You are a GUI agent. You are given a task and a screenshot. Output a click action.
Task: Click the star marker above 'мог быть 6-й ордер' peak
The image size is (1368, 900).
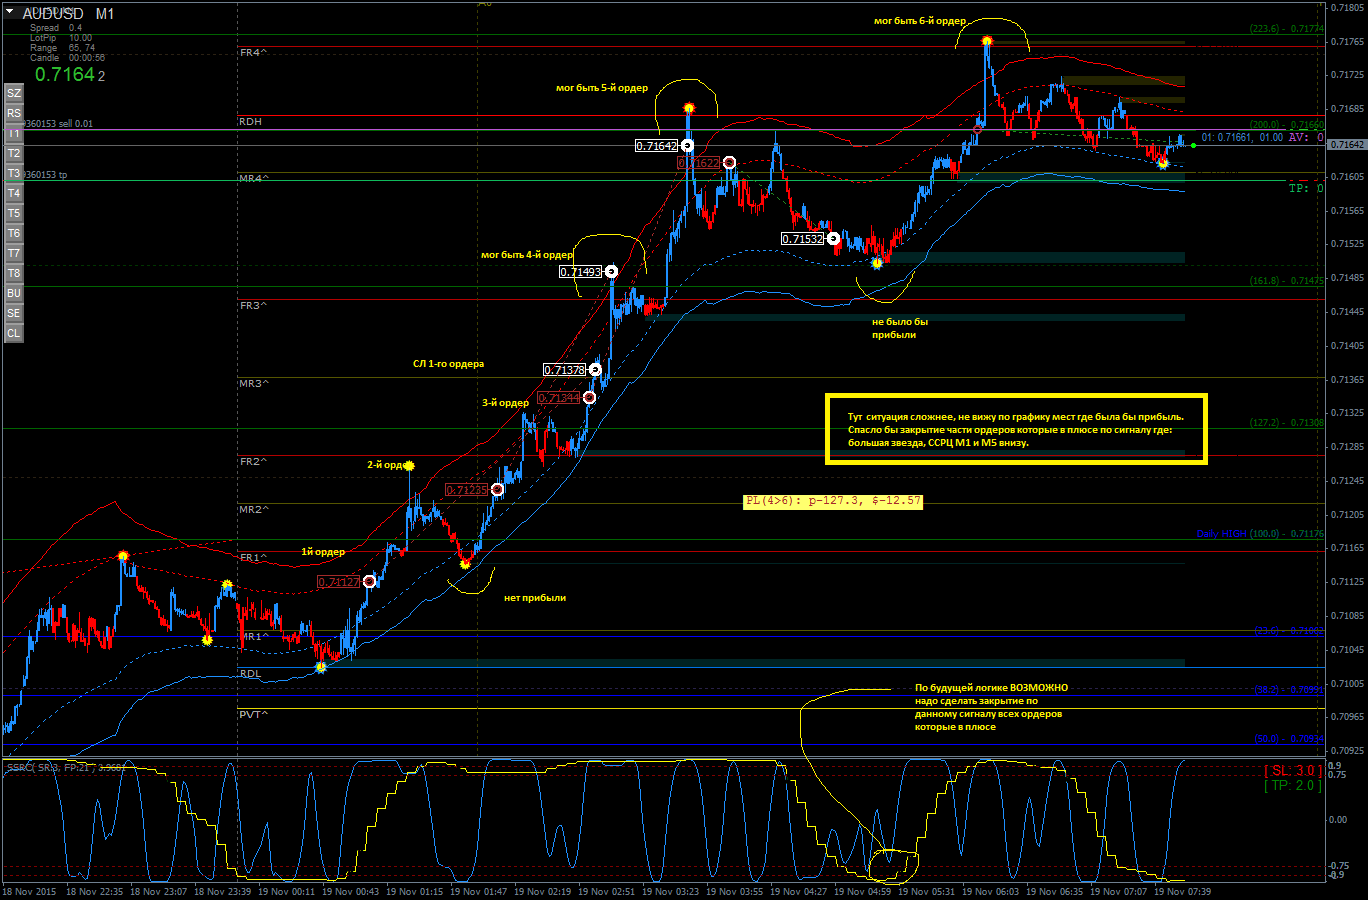click(x=987, y=41)
